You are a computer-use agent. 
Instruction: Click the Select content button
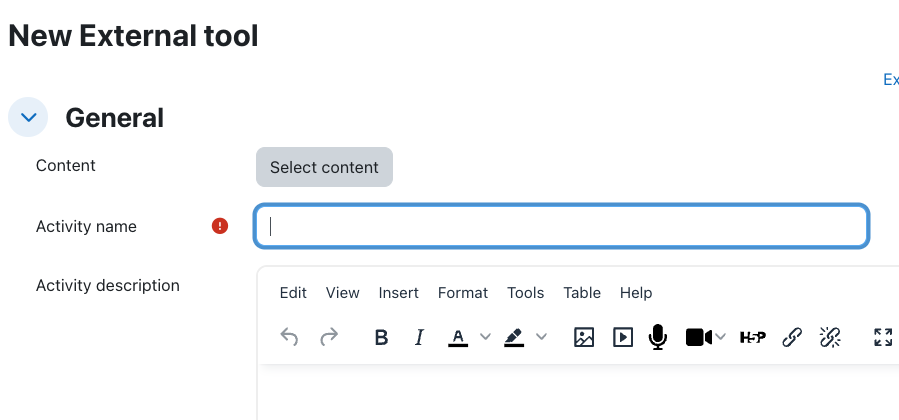[325, 167]
